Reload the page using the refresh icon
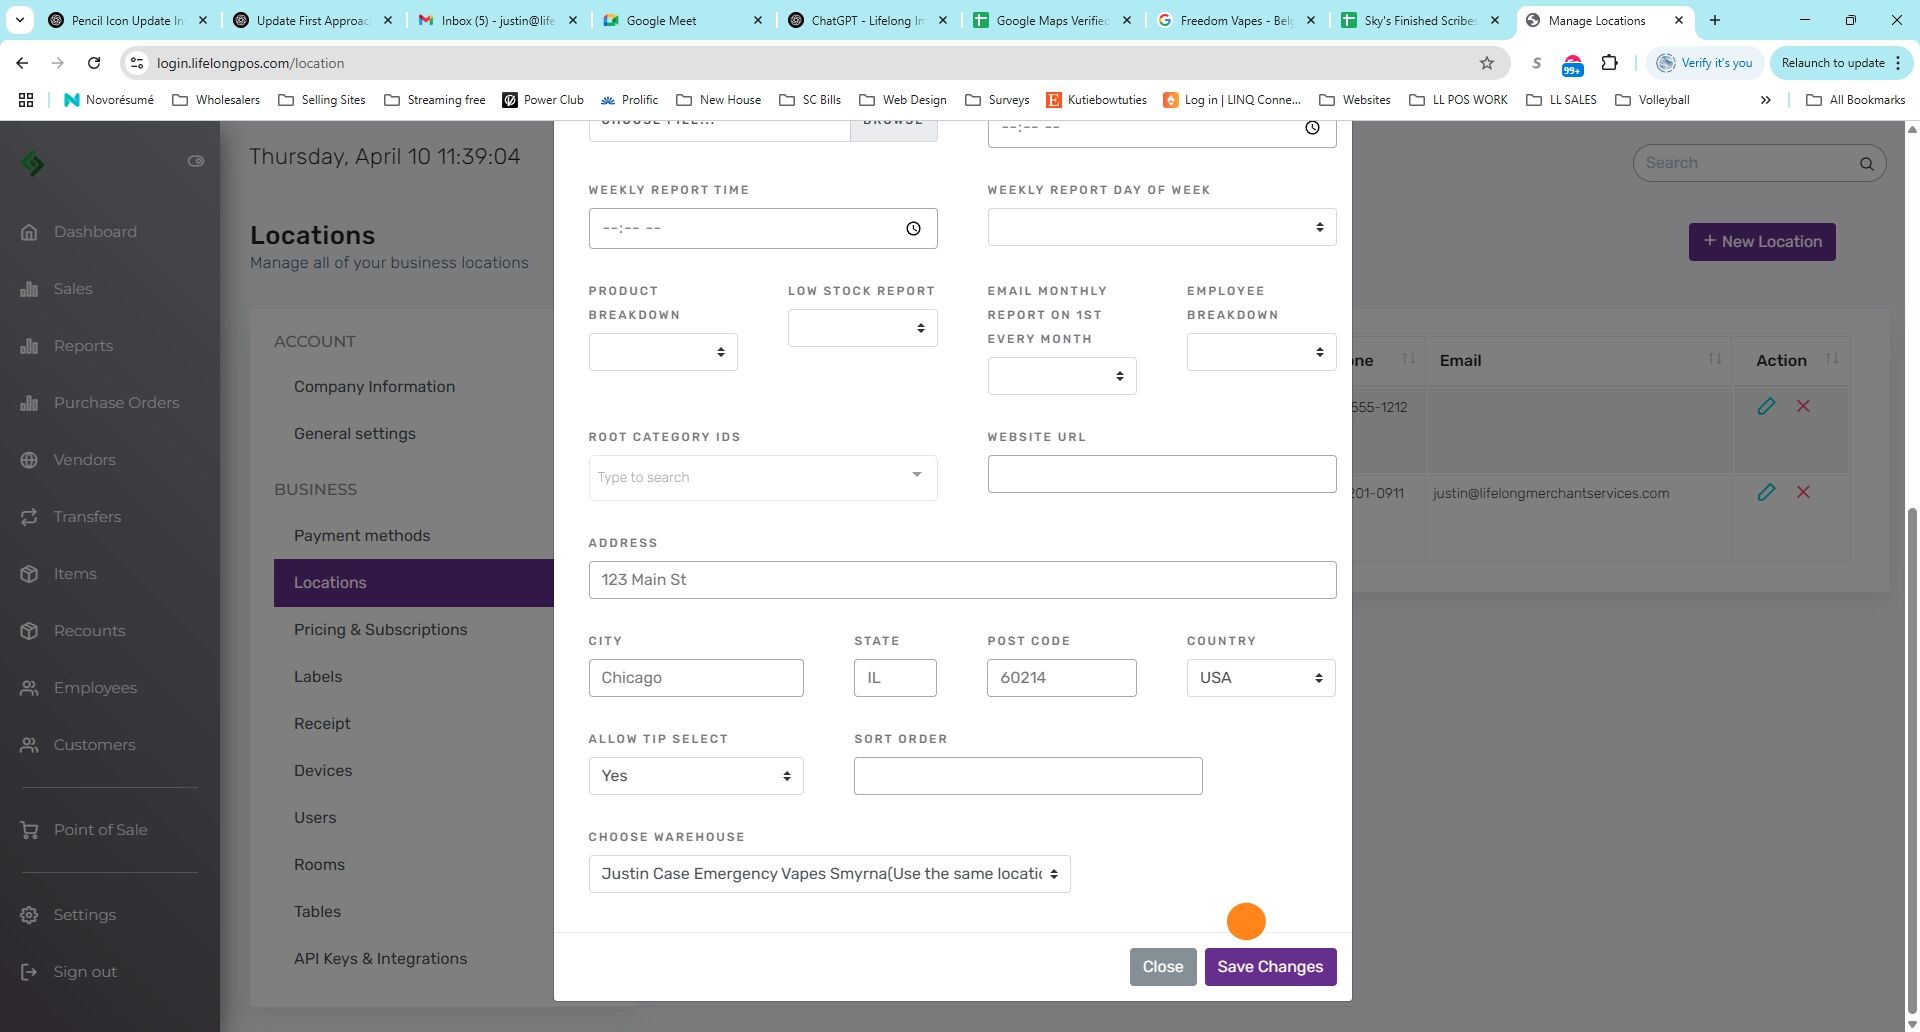 tap(94, 63)
